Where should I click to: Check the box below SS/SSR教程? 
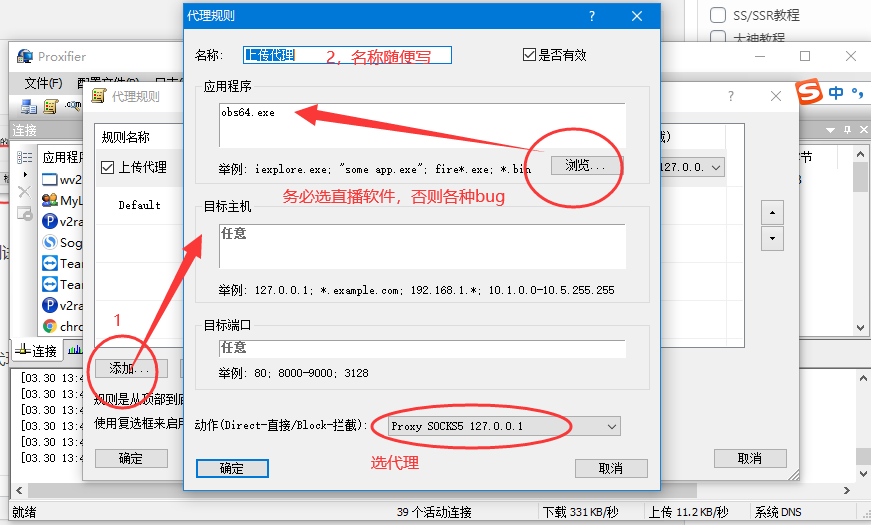pos(718,37)
